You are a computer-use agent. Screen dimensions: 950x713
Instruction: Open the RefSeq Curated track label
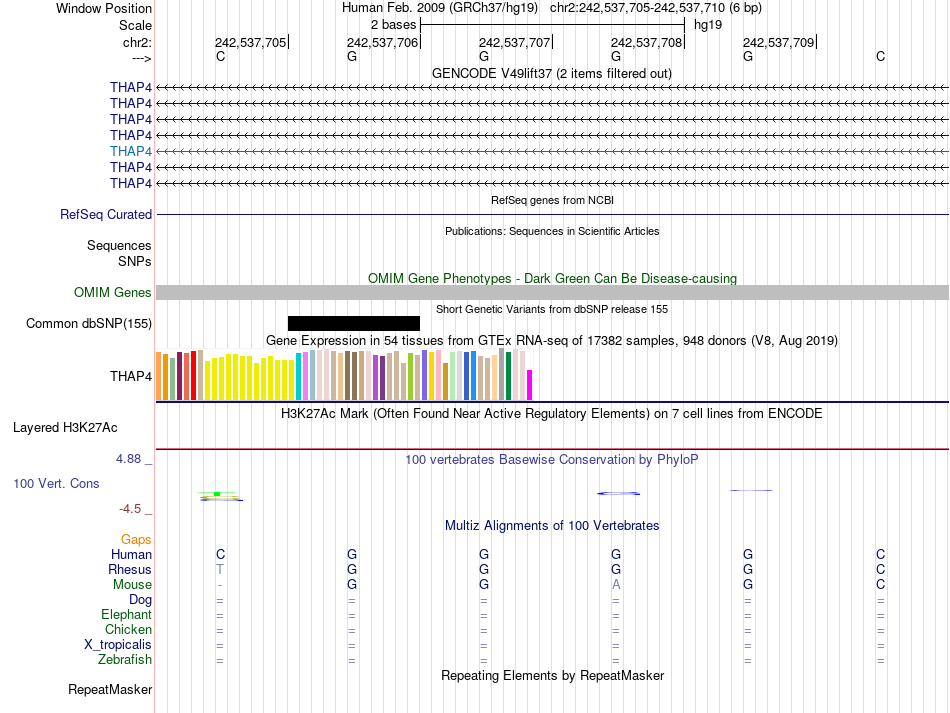click(x=106, y=214)
